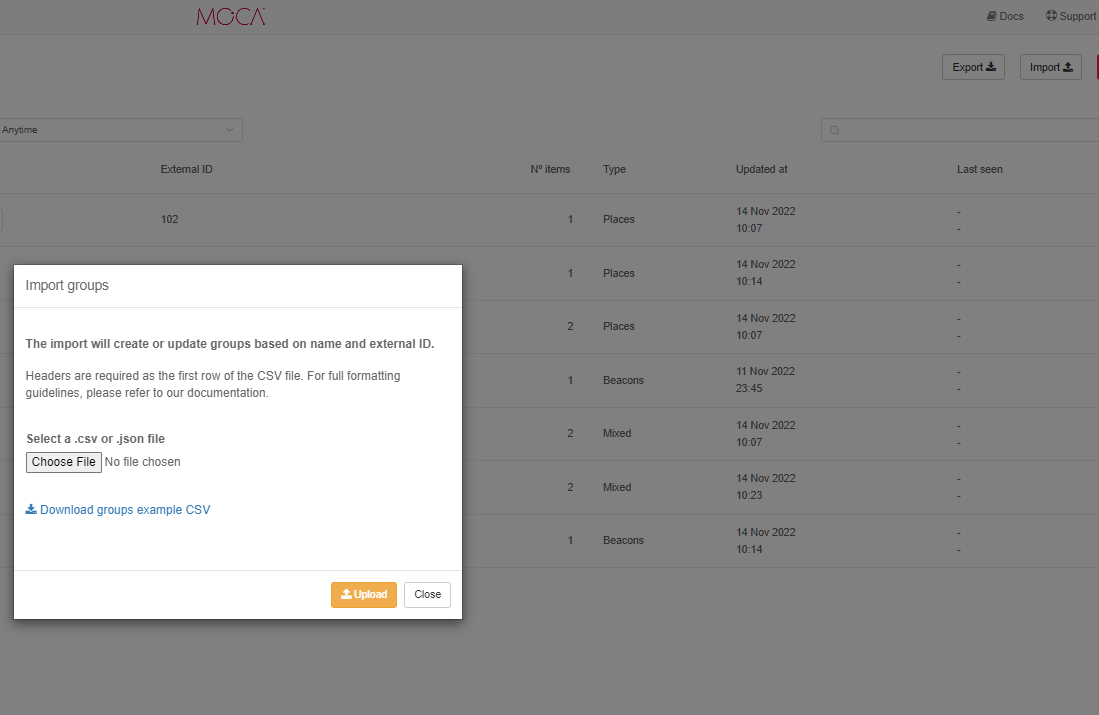Click the Updated at column header
Viewport: 1099px width, 715px height.
pos(762,169)
